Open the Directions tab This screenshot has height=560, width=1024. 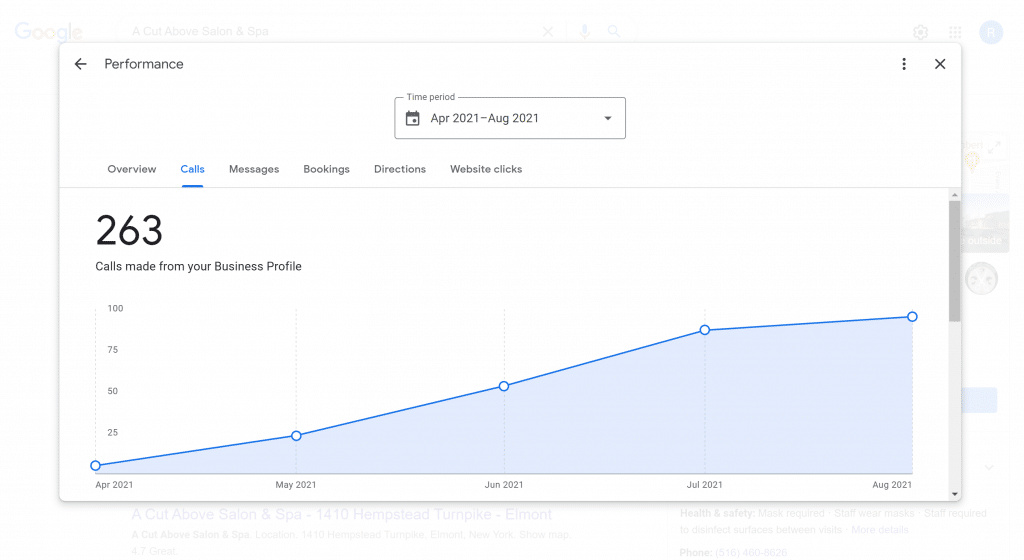(400, 169)
